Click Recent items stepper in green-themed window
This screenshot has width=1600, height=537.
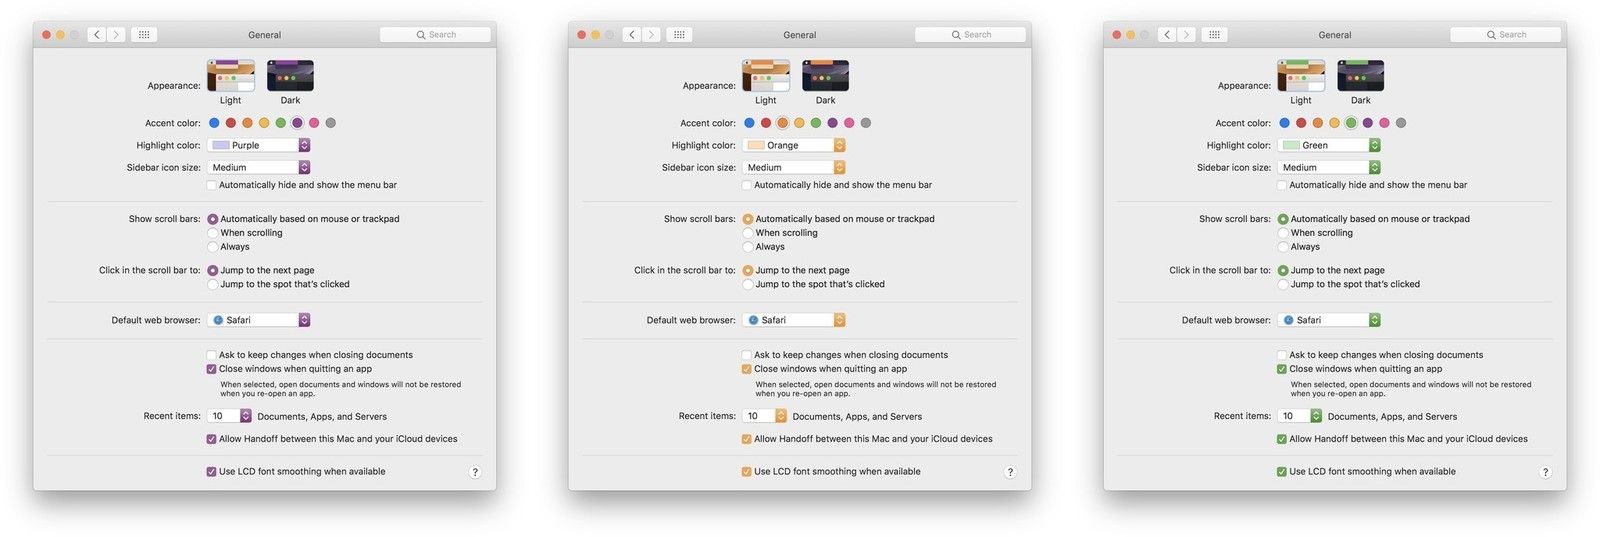click(x=1316, y=416)
